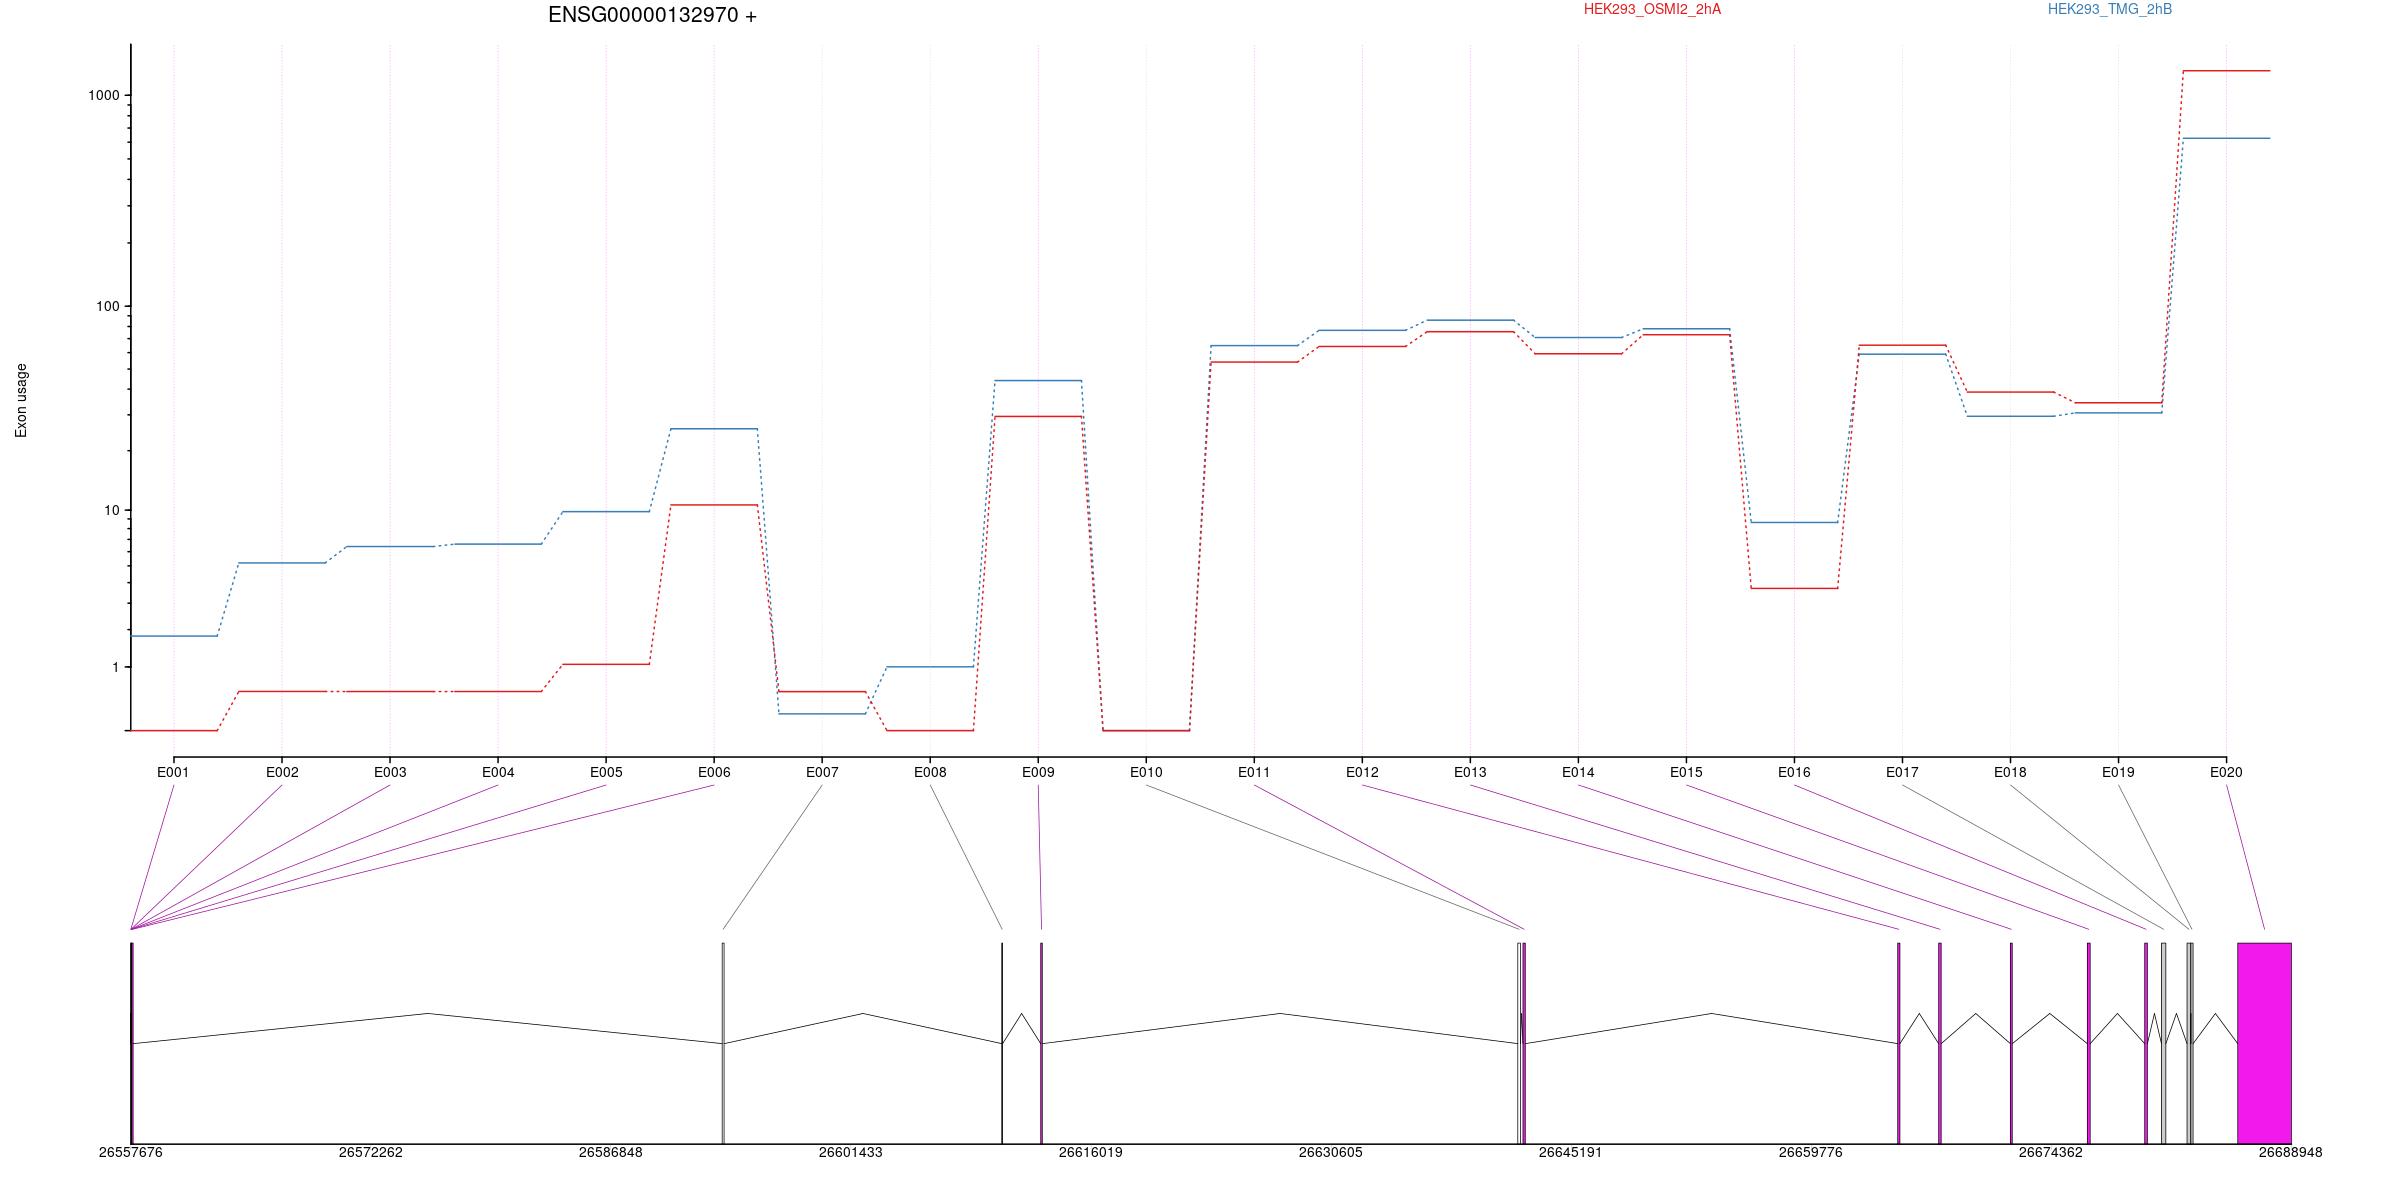Viewport: 2400px width, 1200px height.
Task: Click the blue line segment above E020
Action: (x=2226, y=138)
